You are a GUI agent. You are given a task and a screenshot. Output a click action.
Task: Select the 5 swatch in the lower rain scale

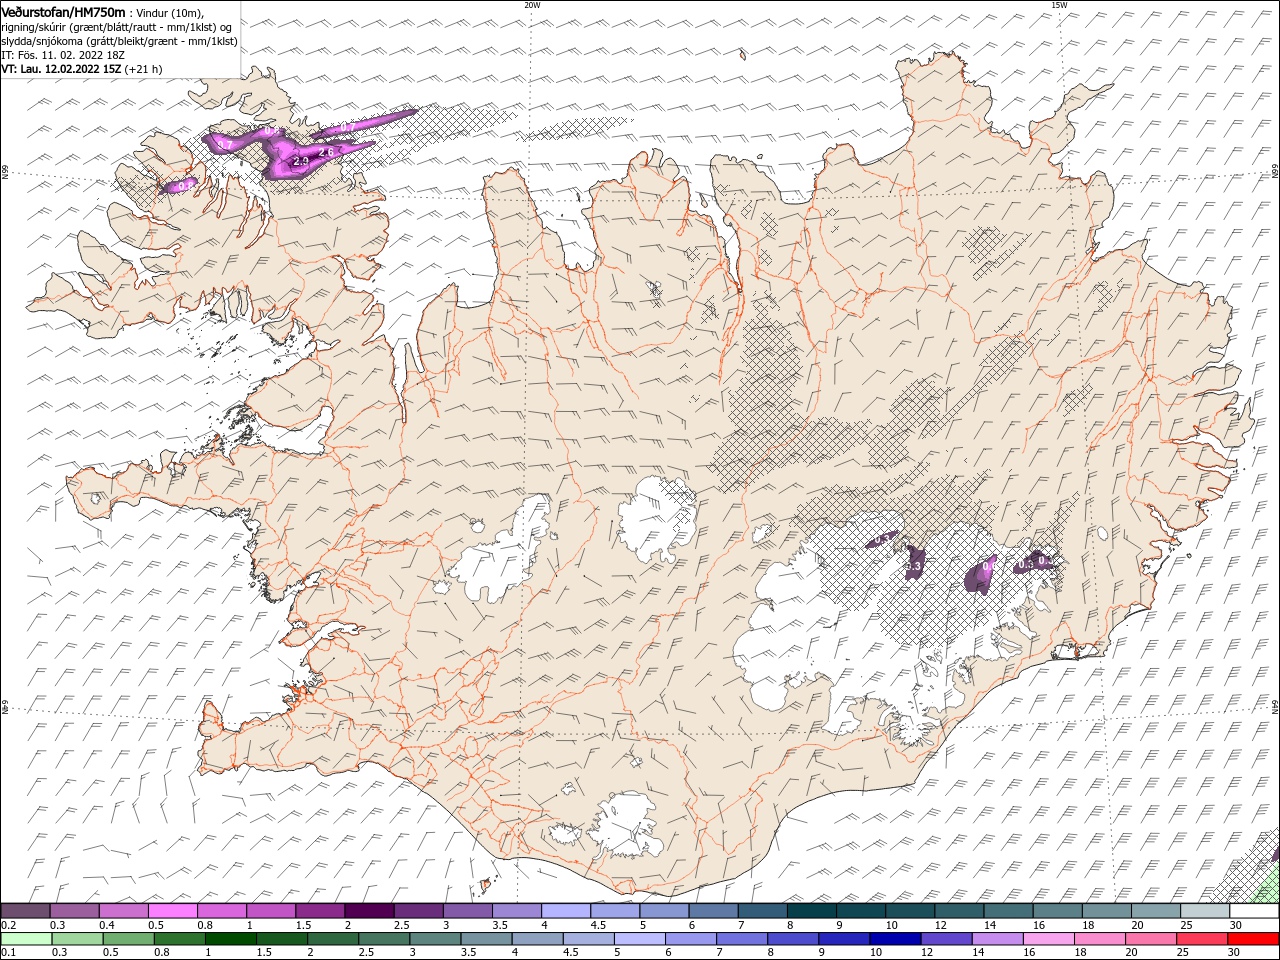pyautogui.click(x=639, y=938)
